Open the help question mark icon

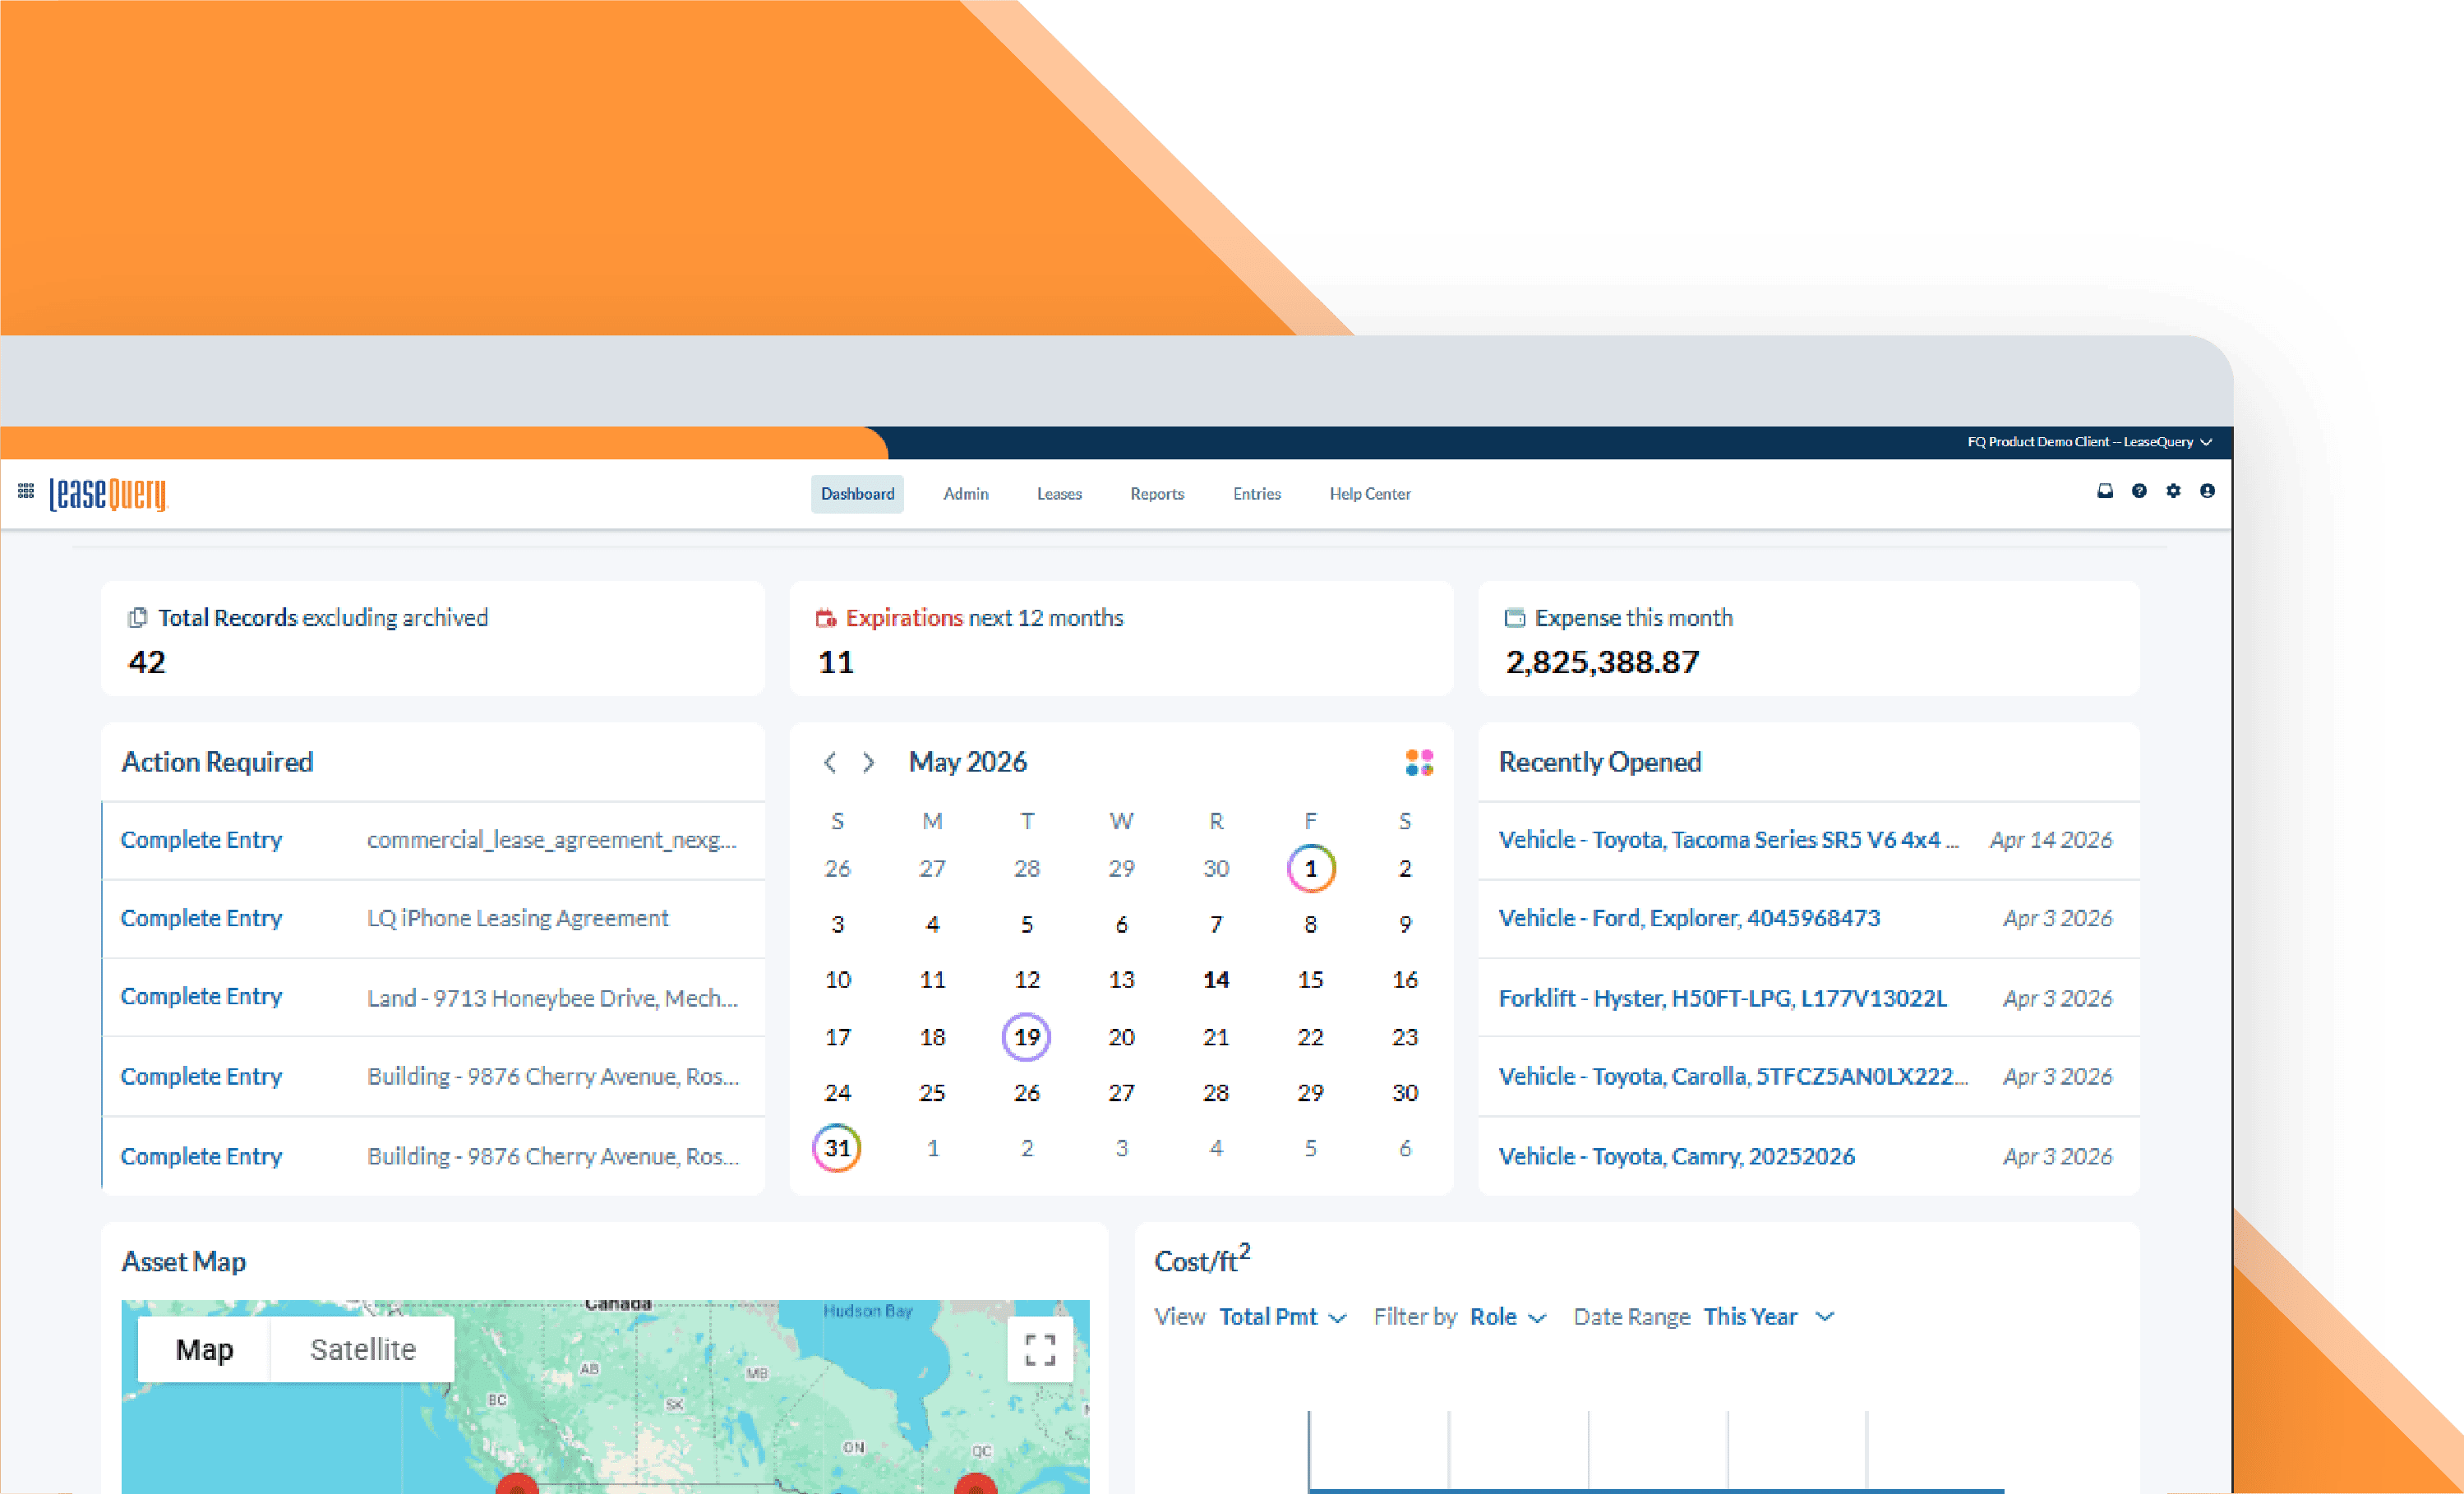coord(2139,491)
